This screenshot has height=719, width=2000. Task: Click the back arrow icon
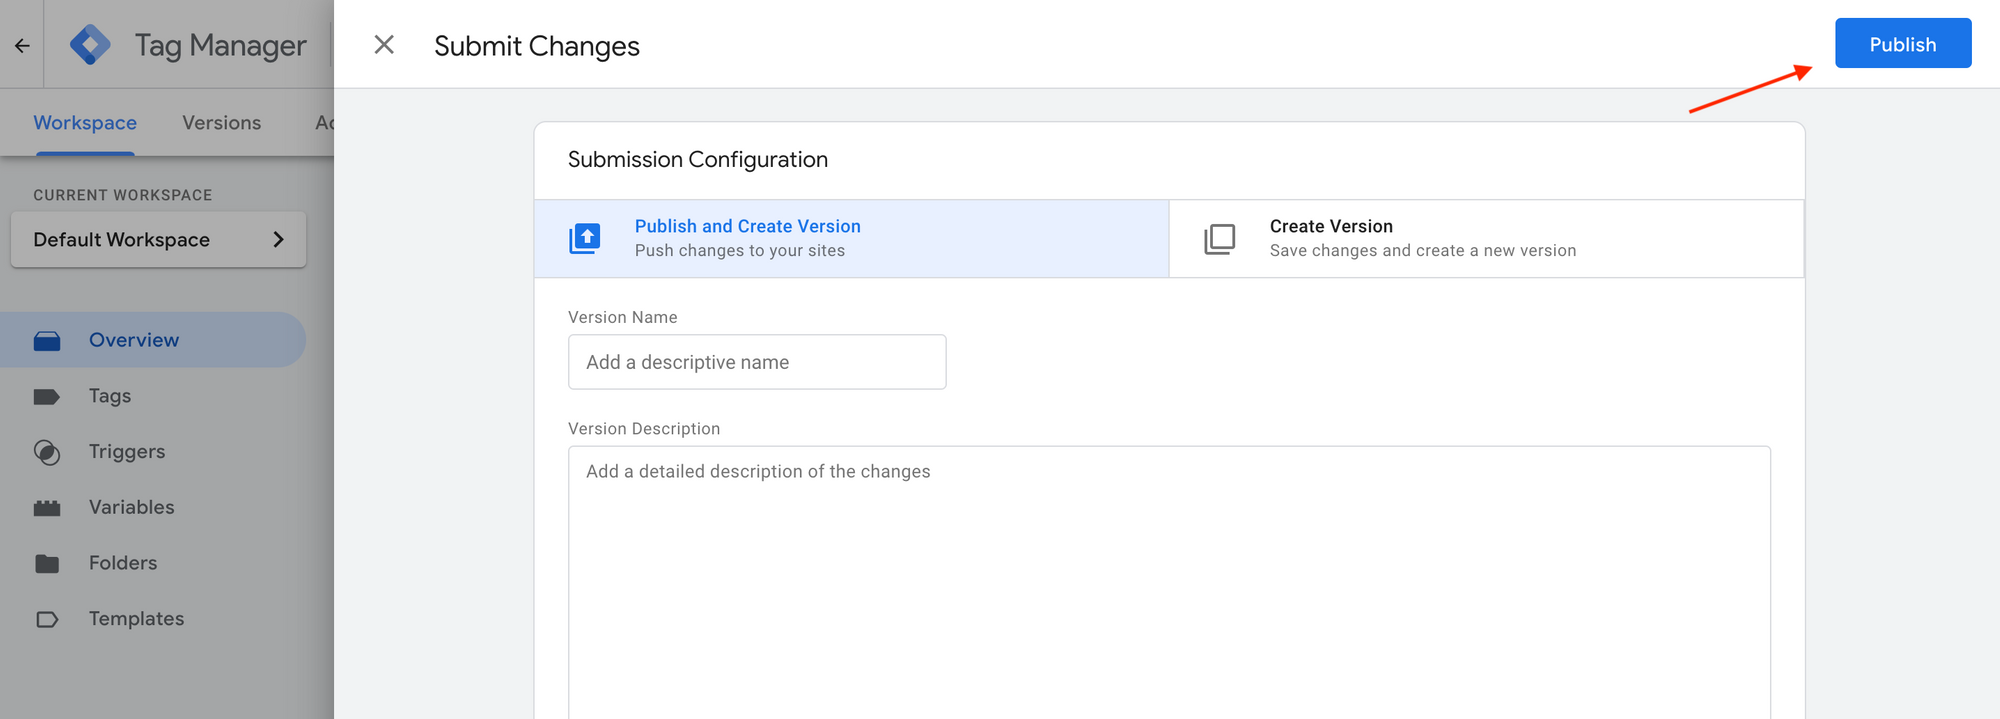coord(22,45)
